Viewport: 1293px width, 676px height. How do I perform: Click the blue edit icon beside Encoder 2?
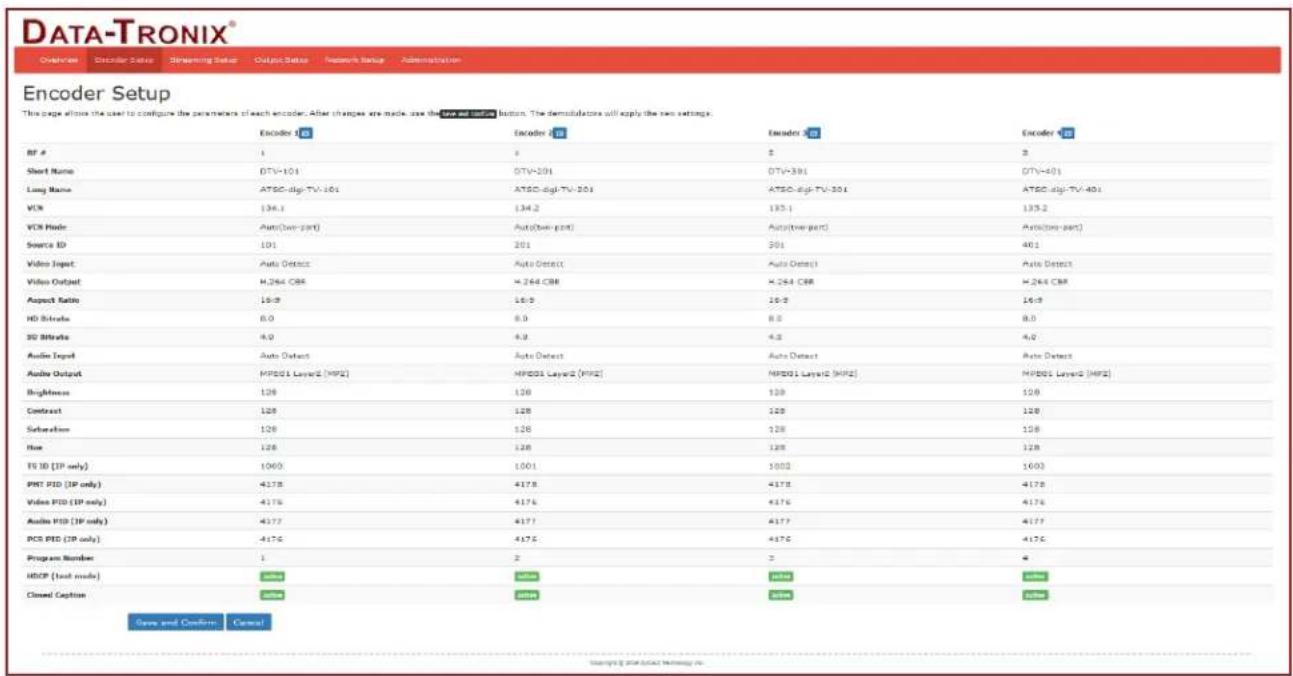tap(560, 133)
